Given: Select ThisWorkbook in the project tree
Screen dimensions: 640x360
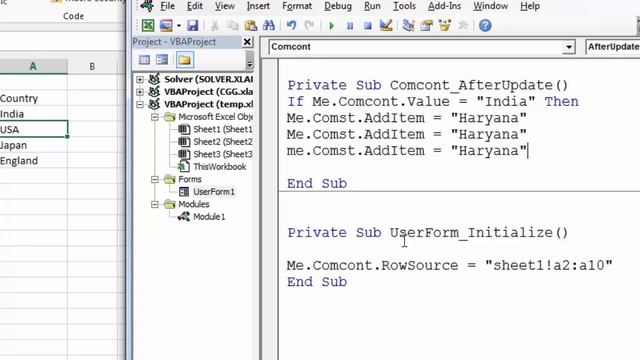Looking at the screenshot, I should pyautogui.click(x=220, y=167).
